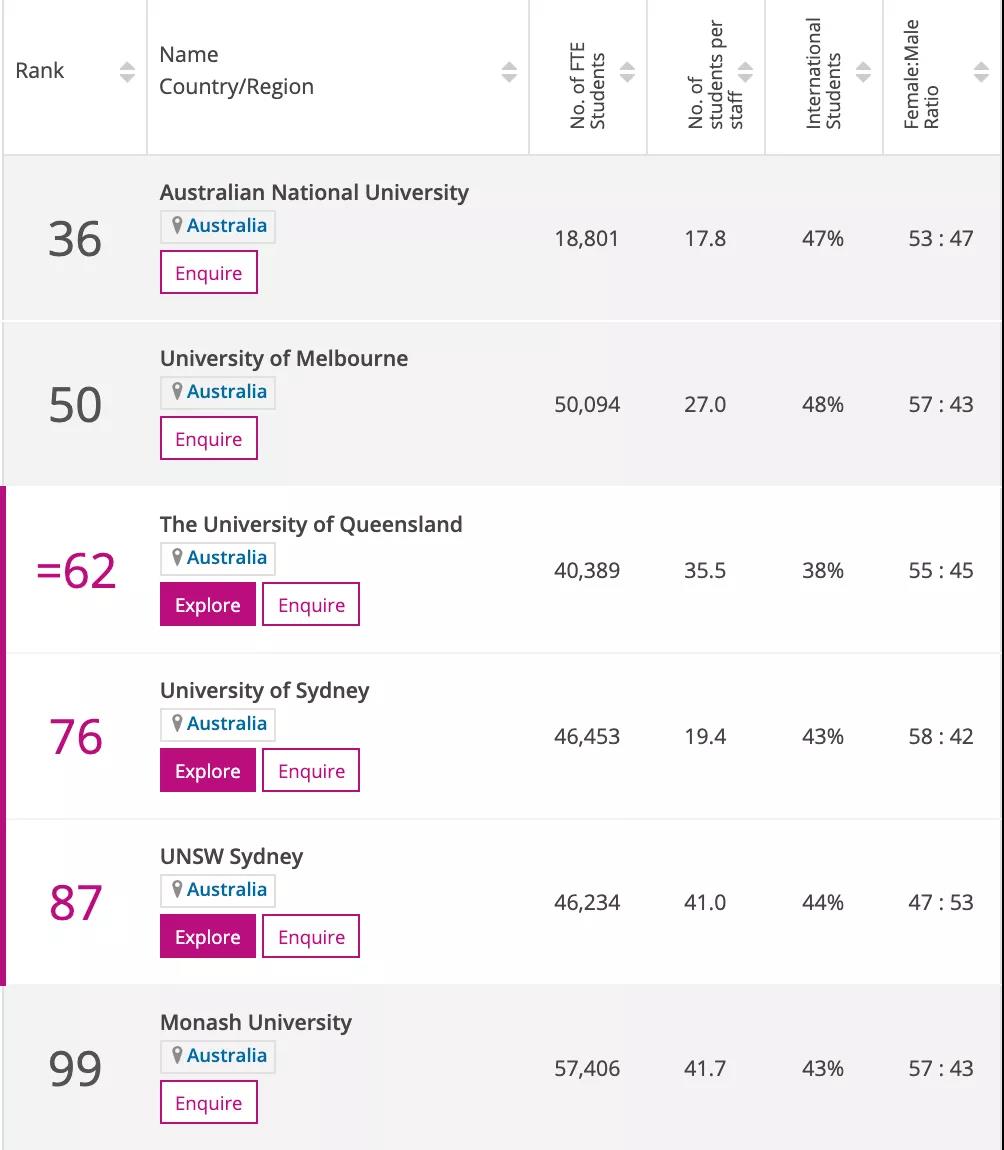Sort by No. of FTE Students

[627, 72]
